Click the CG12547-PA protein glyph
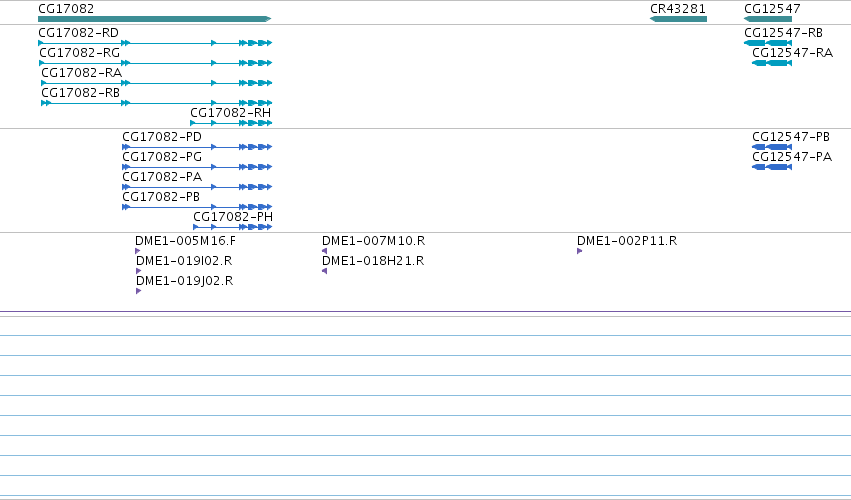This screenshot has height=500, width=851. [772, 167]
